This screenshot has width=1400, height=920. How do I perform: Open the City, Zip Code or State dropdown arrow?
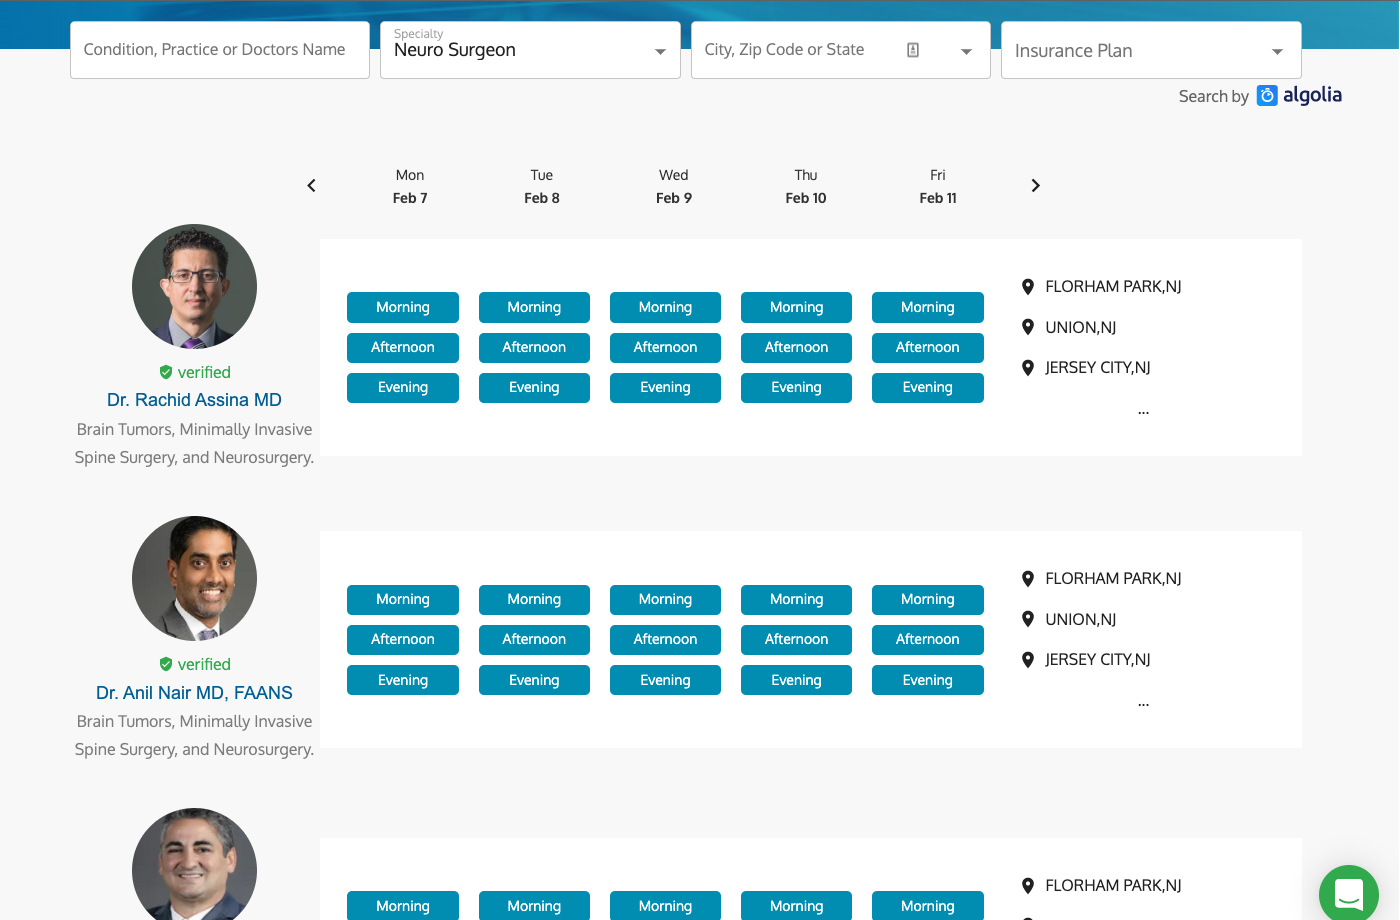(x=966, y=51)
